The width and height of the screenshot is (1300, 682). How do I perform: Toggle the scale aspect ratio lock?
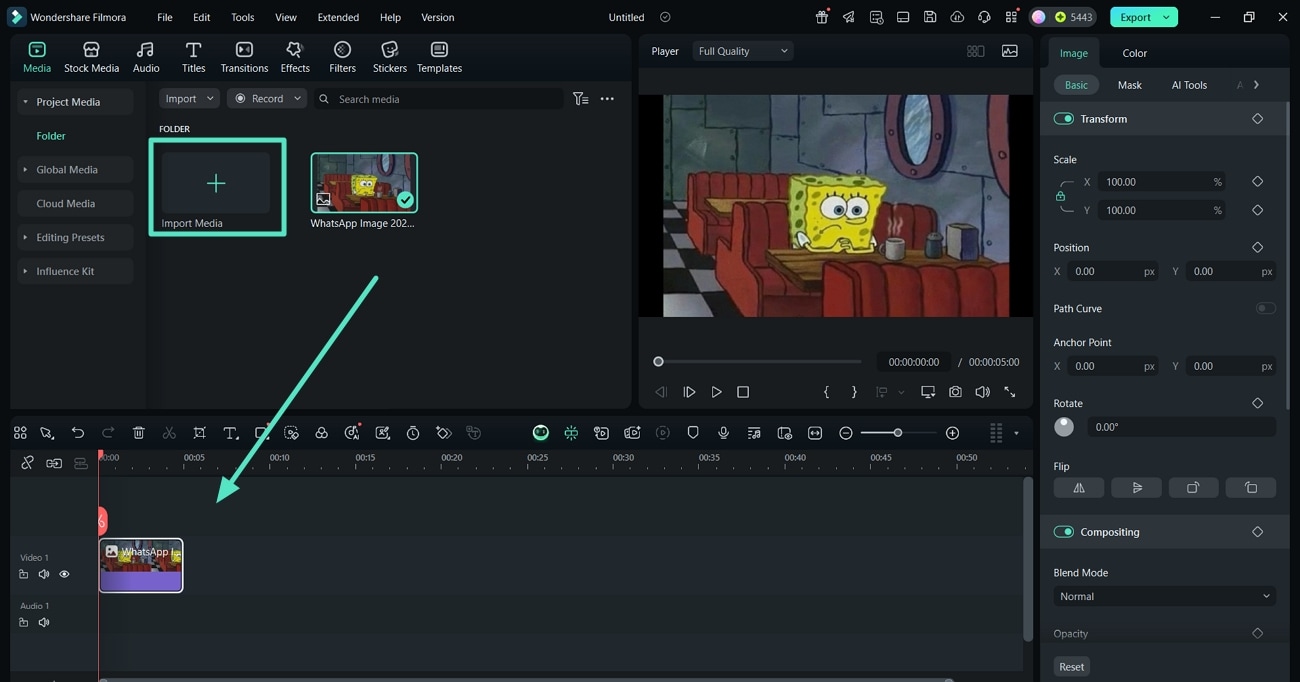tap(1060, 196)
